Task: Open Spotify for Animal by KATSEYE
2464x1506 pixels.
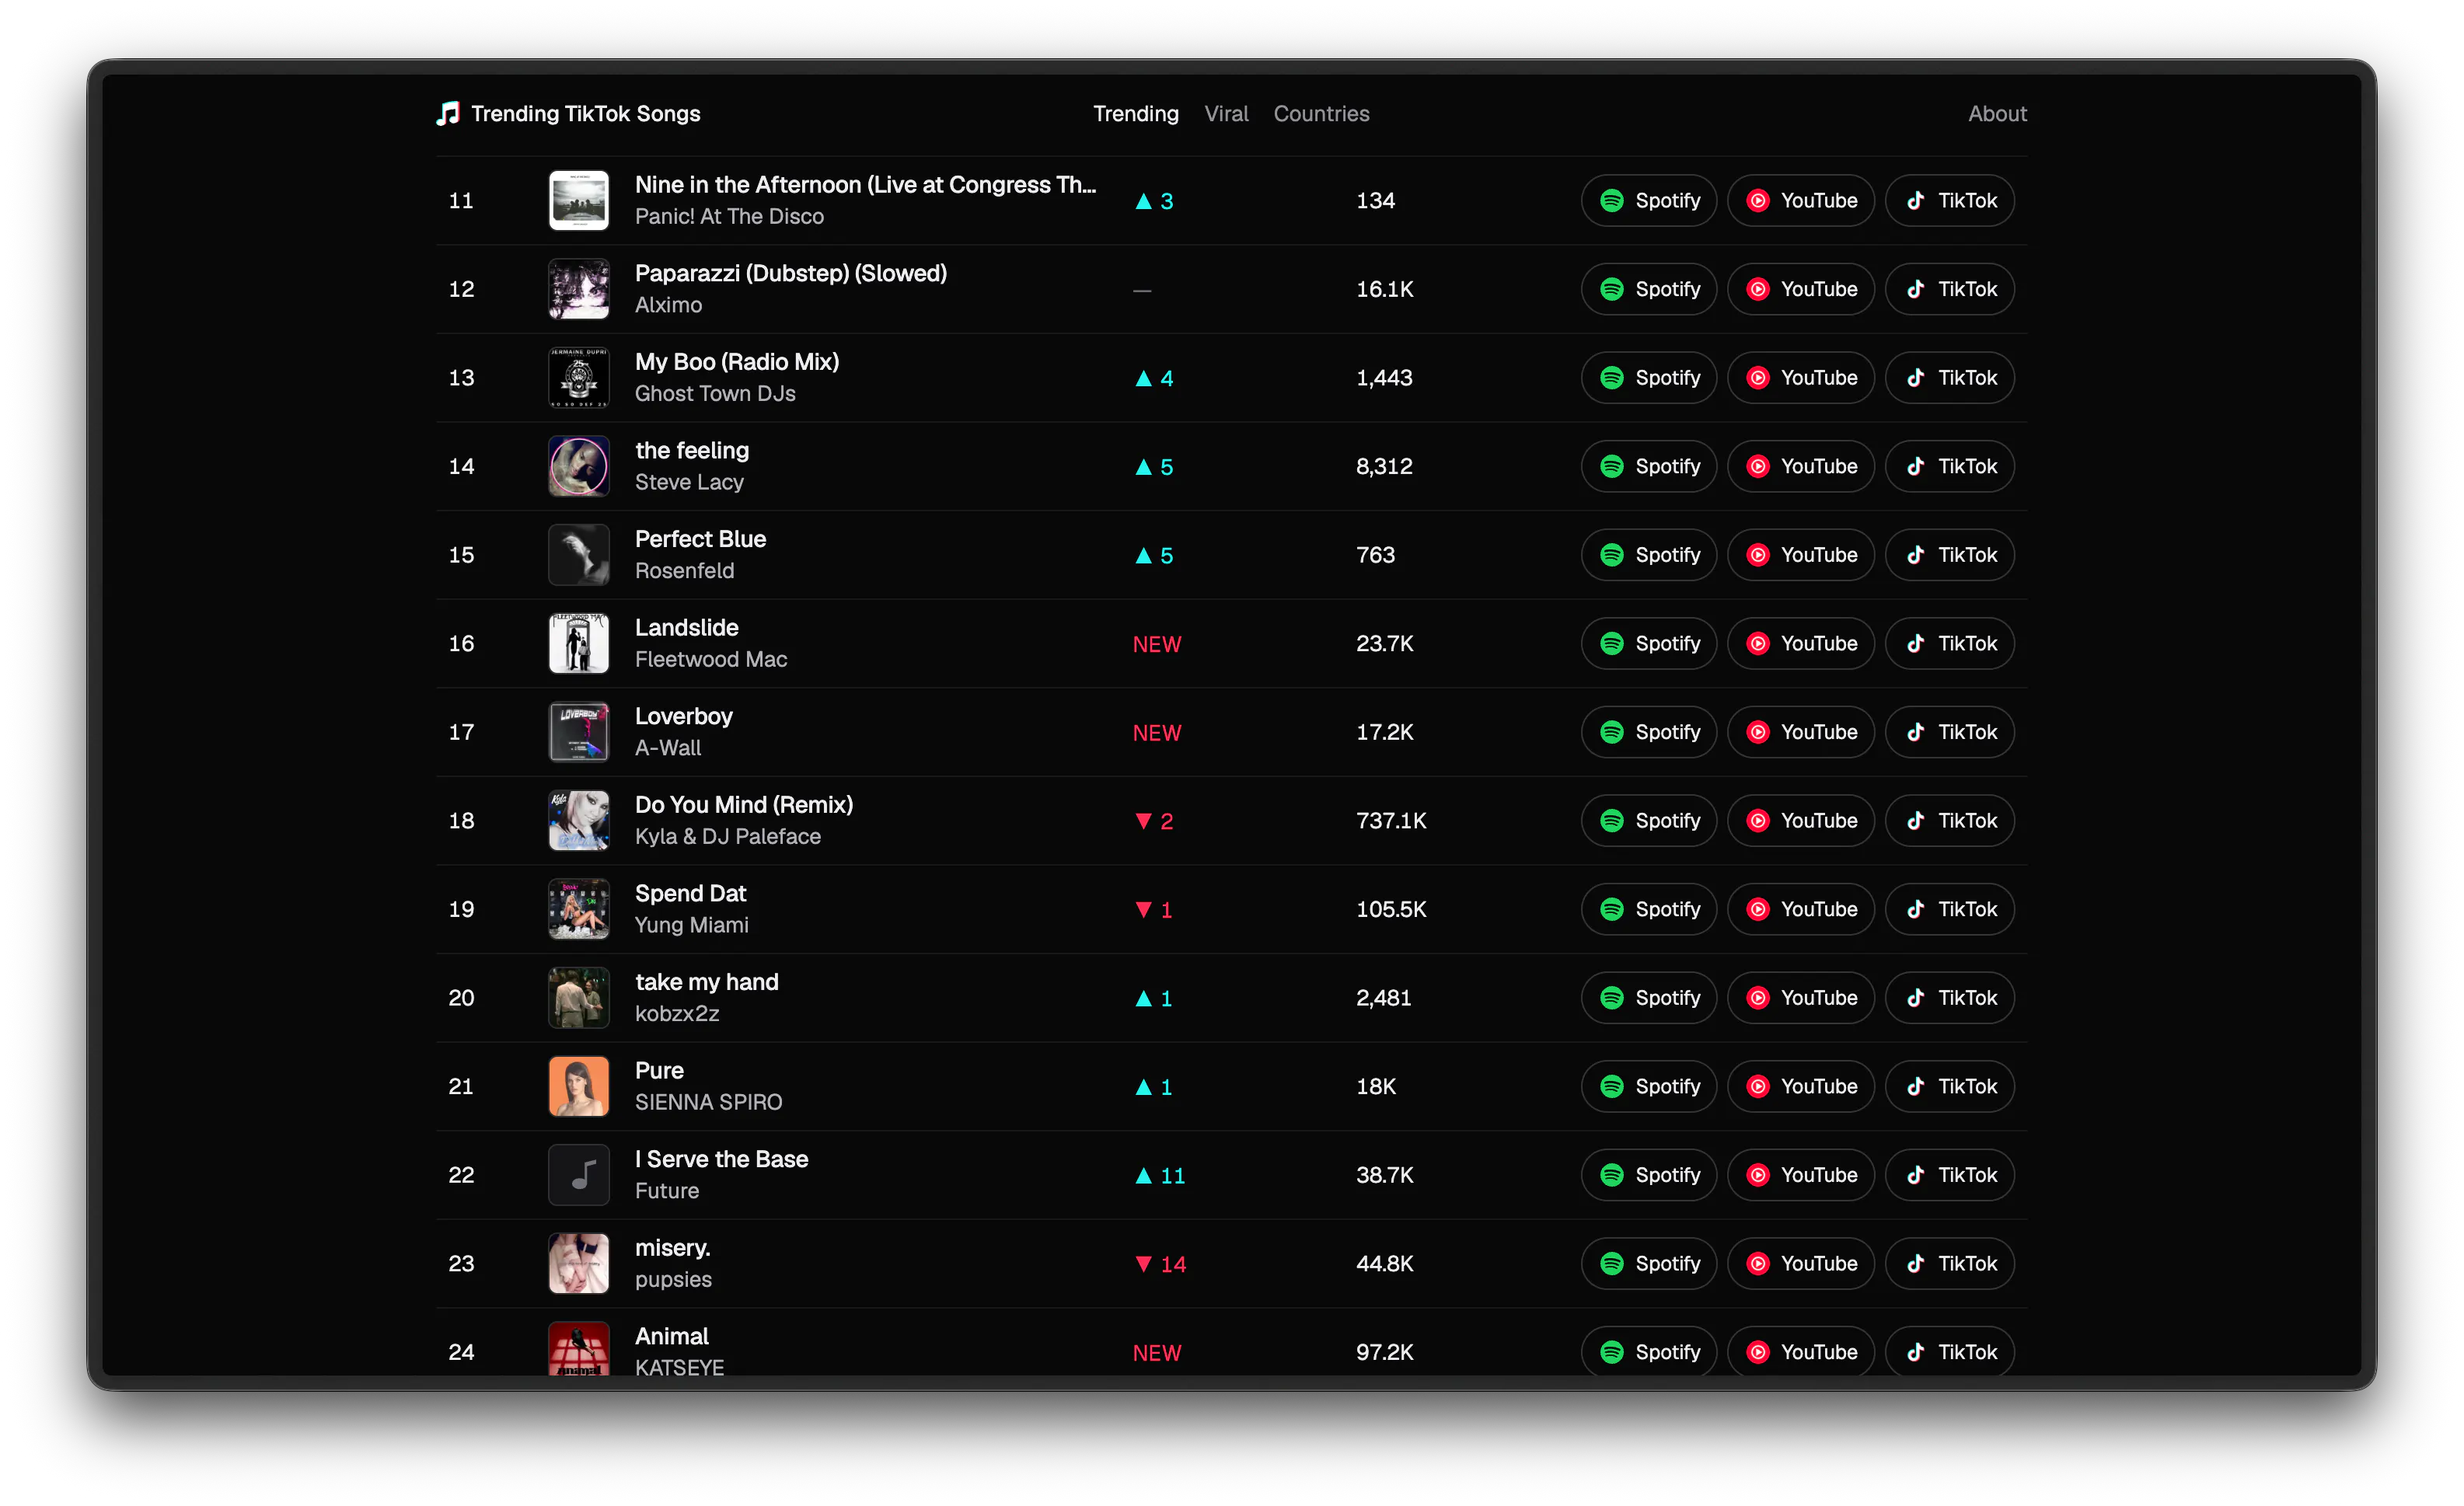Action: pos(1648,1352)
